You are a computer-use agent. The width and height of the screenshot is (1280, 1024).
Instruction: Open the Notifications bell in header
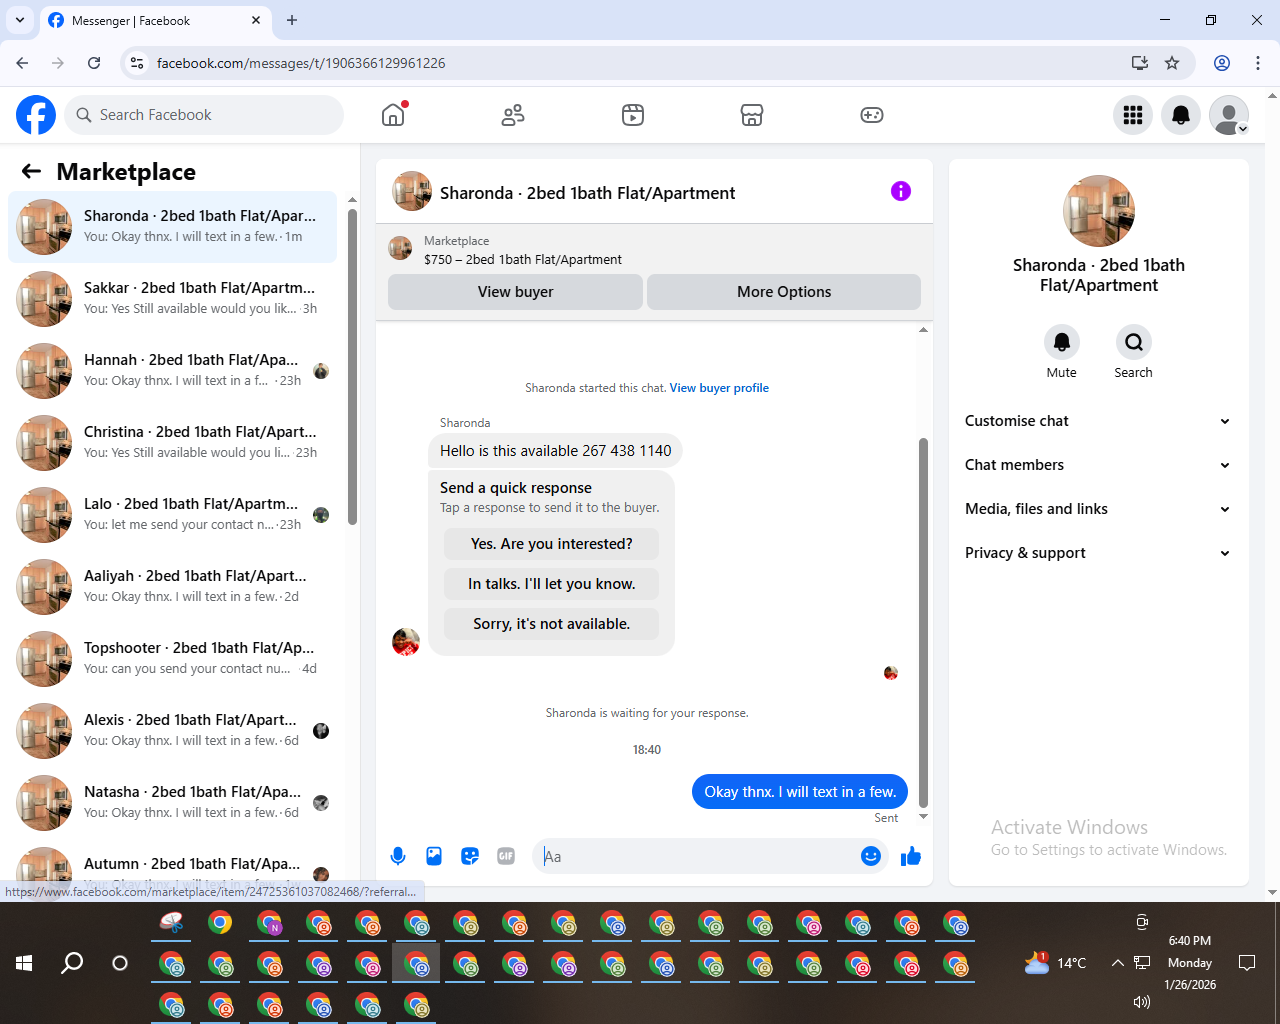[x=1181, y=115]
